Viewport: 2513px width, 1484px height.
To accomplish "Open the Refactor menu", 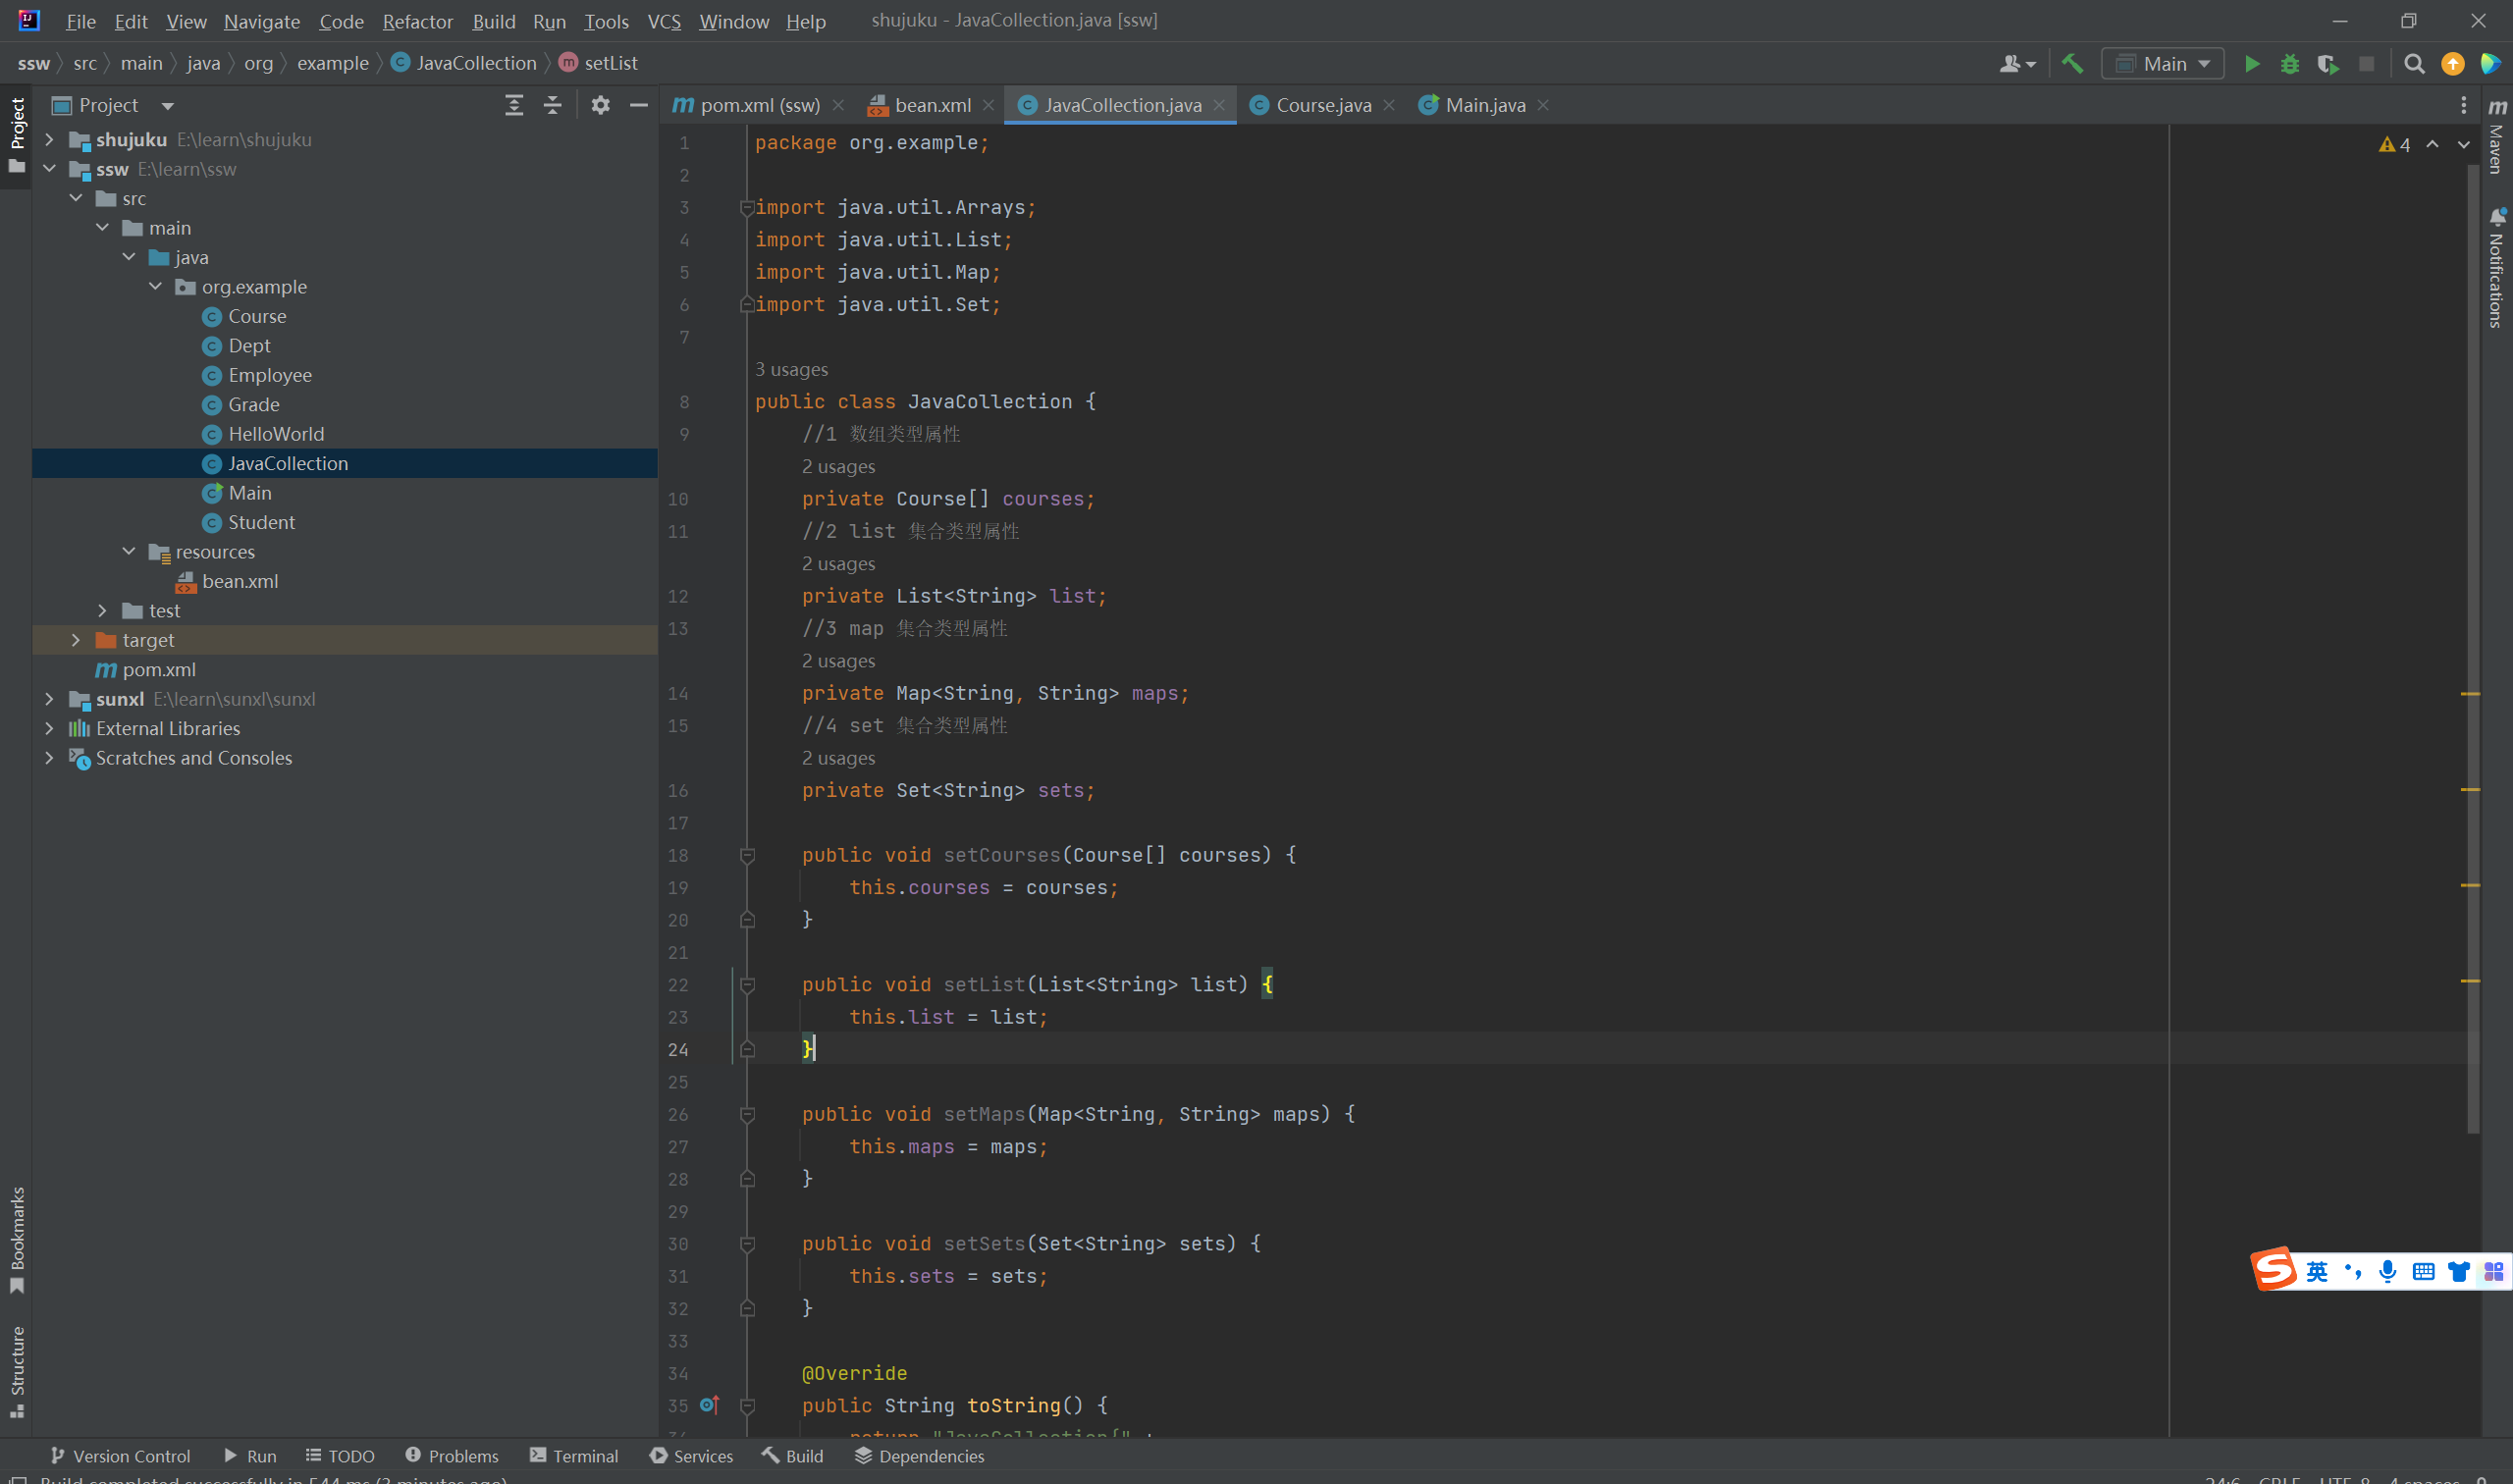I will pyautogui.click(x=417, y=21).
